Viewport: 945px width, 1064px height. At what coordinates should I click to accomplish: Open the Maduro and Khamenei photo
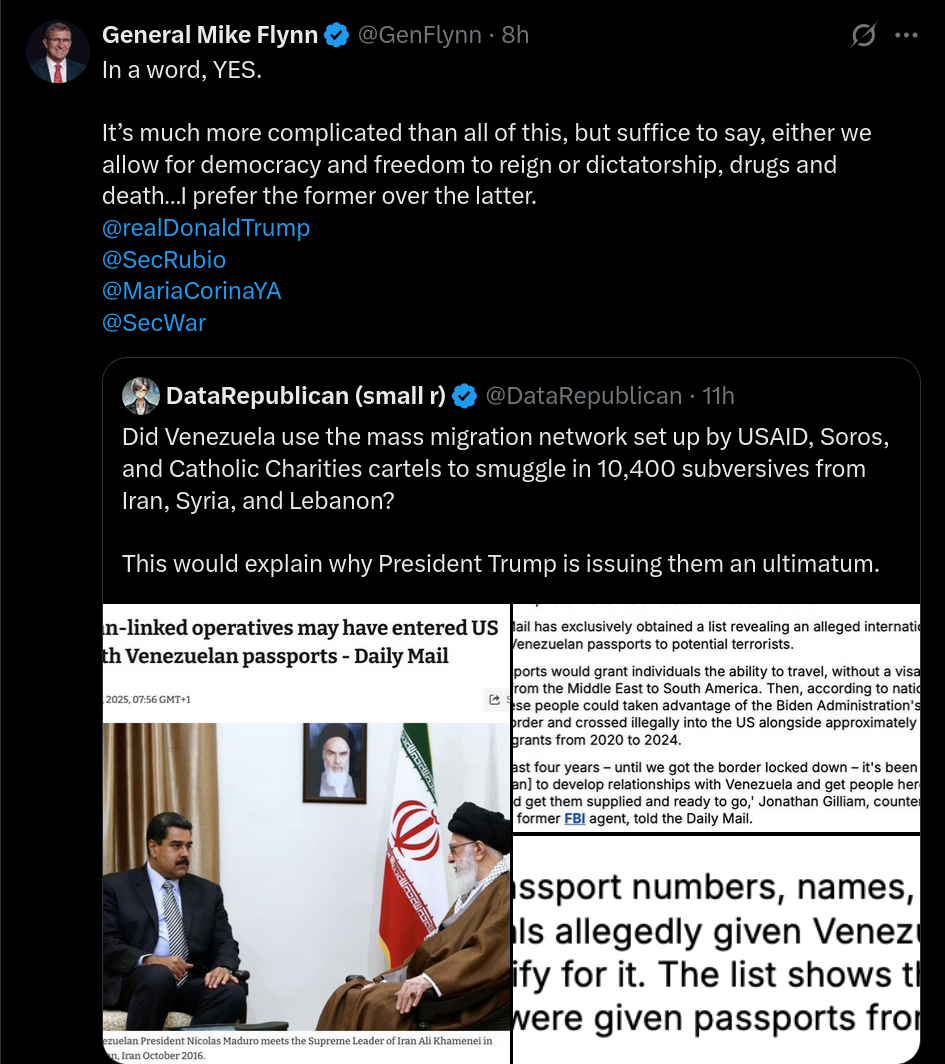tap(306, 833)
